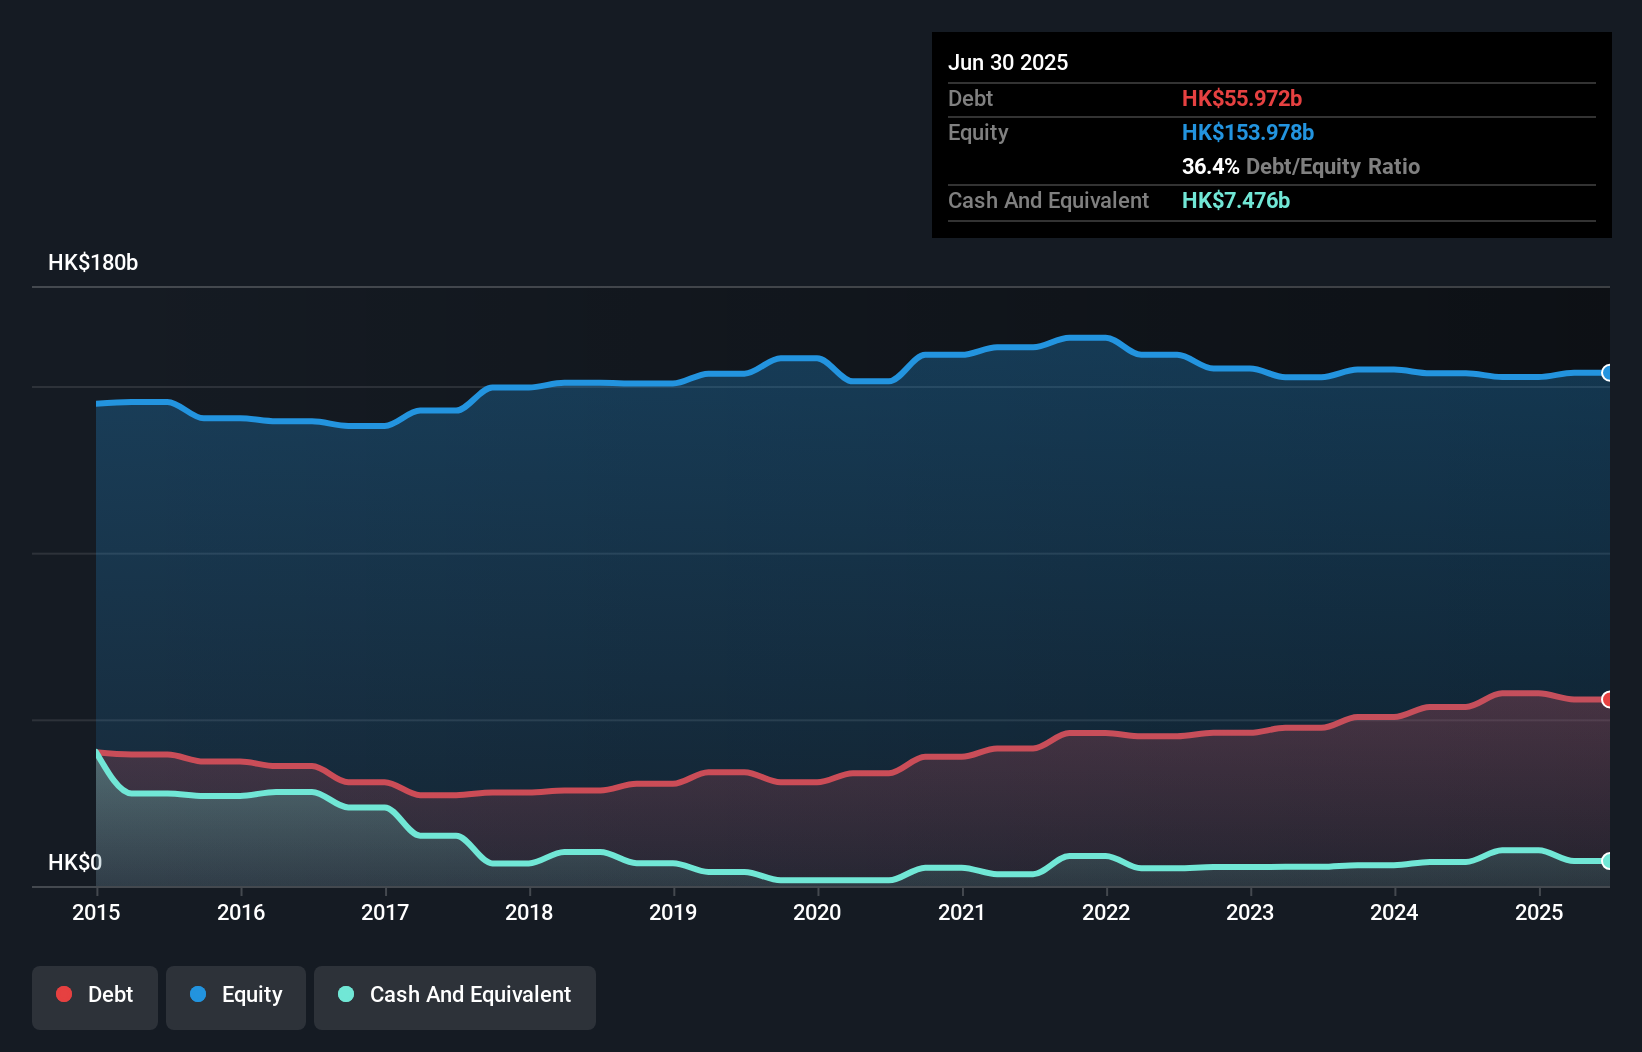Expand the Jun 30 2025 tooltip header
The image size is (1642, 1052).
[1008, 62]
